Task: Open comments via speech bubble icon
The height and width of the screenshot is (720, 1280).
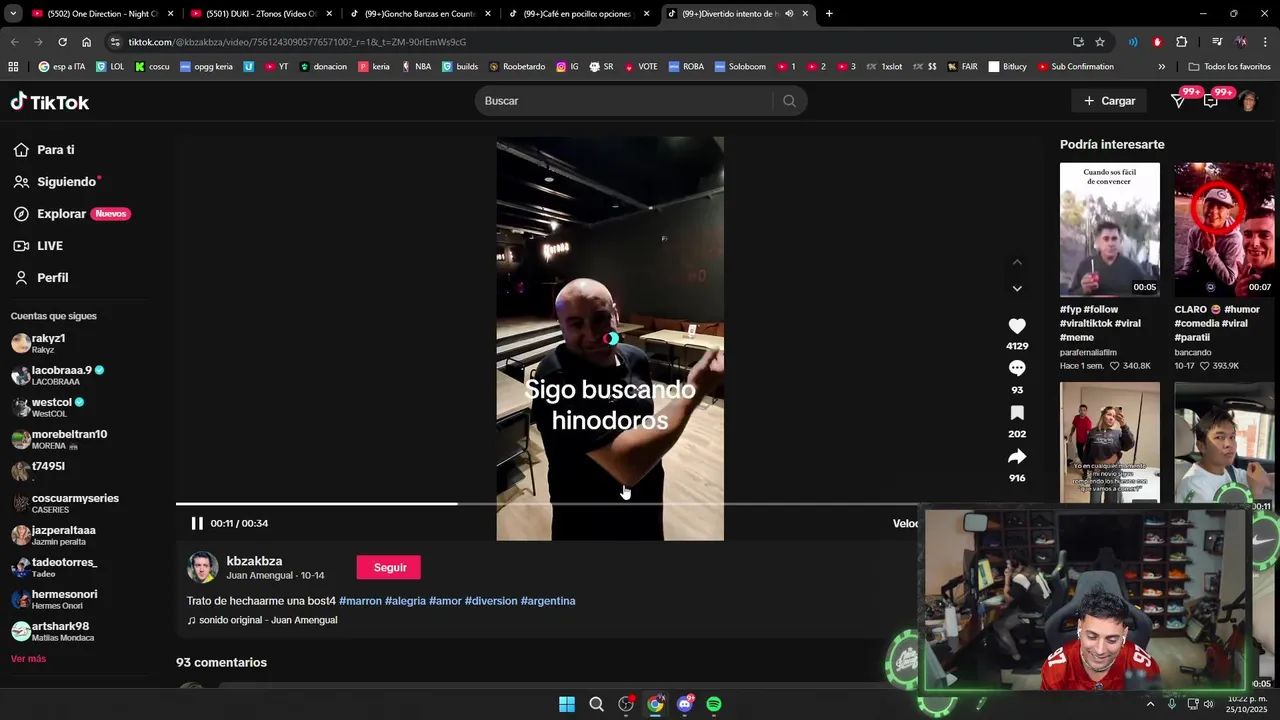Action: (1017, 368)
